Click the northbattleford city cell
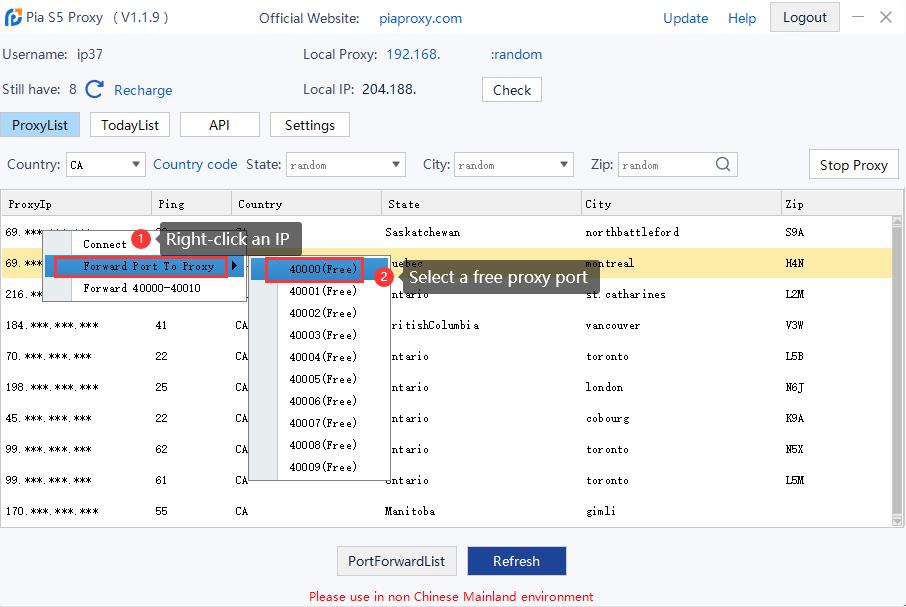 coord(632,232)
